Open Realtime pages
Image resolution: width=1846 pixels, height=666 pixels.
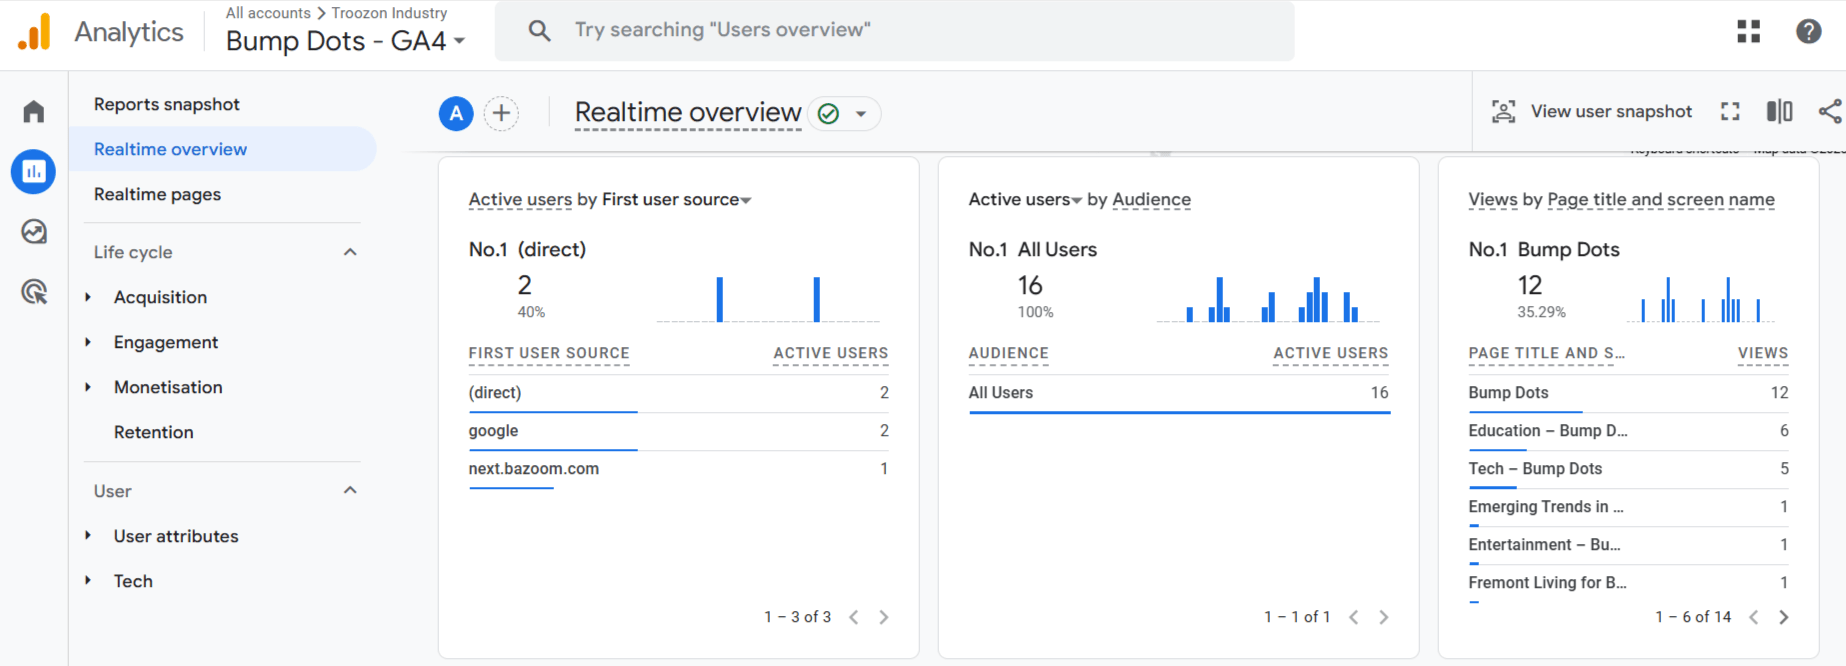[x=157, y=194]
